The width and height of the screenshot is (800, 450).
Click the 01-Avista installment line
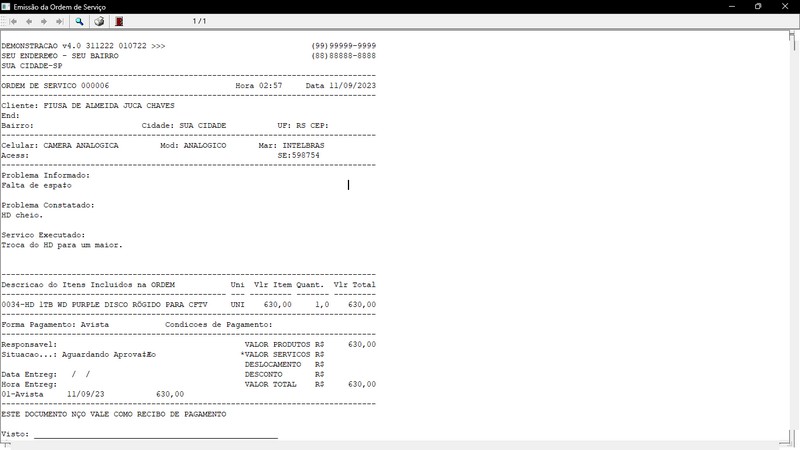92,394
